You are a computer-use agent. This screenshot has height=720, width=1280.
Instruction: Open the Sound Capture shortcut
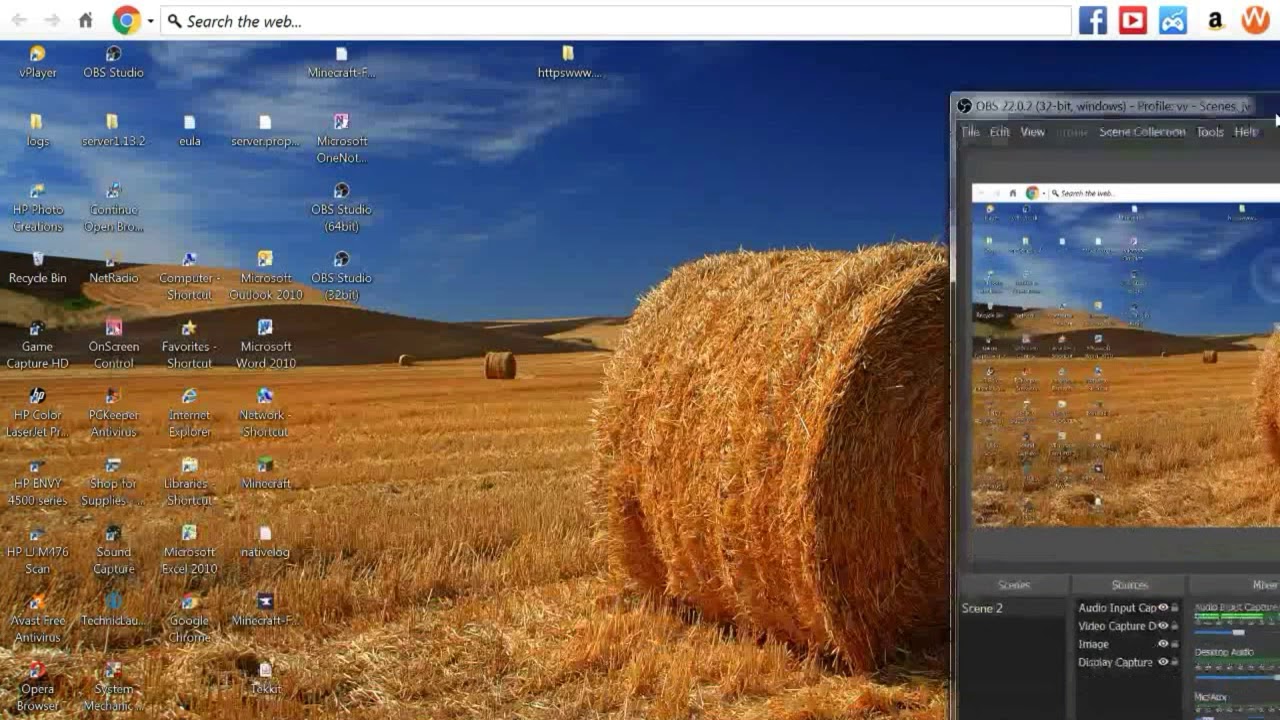(113, 550)
